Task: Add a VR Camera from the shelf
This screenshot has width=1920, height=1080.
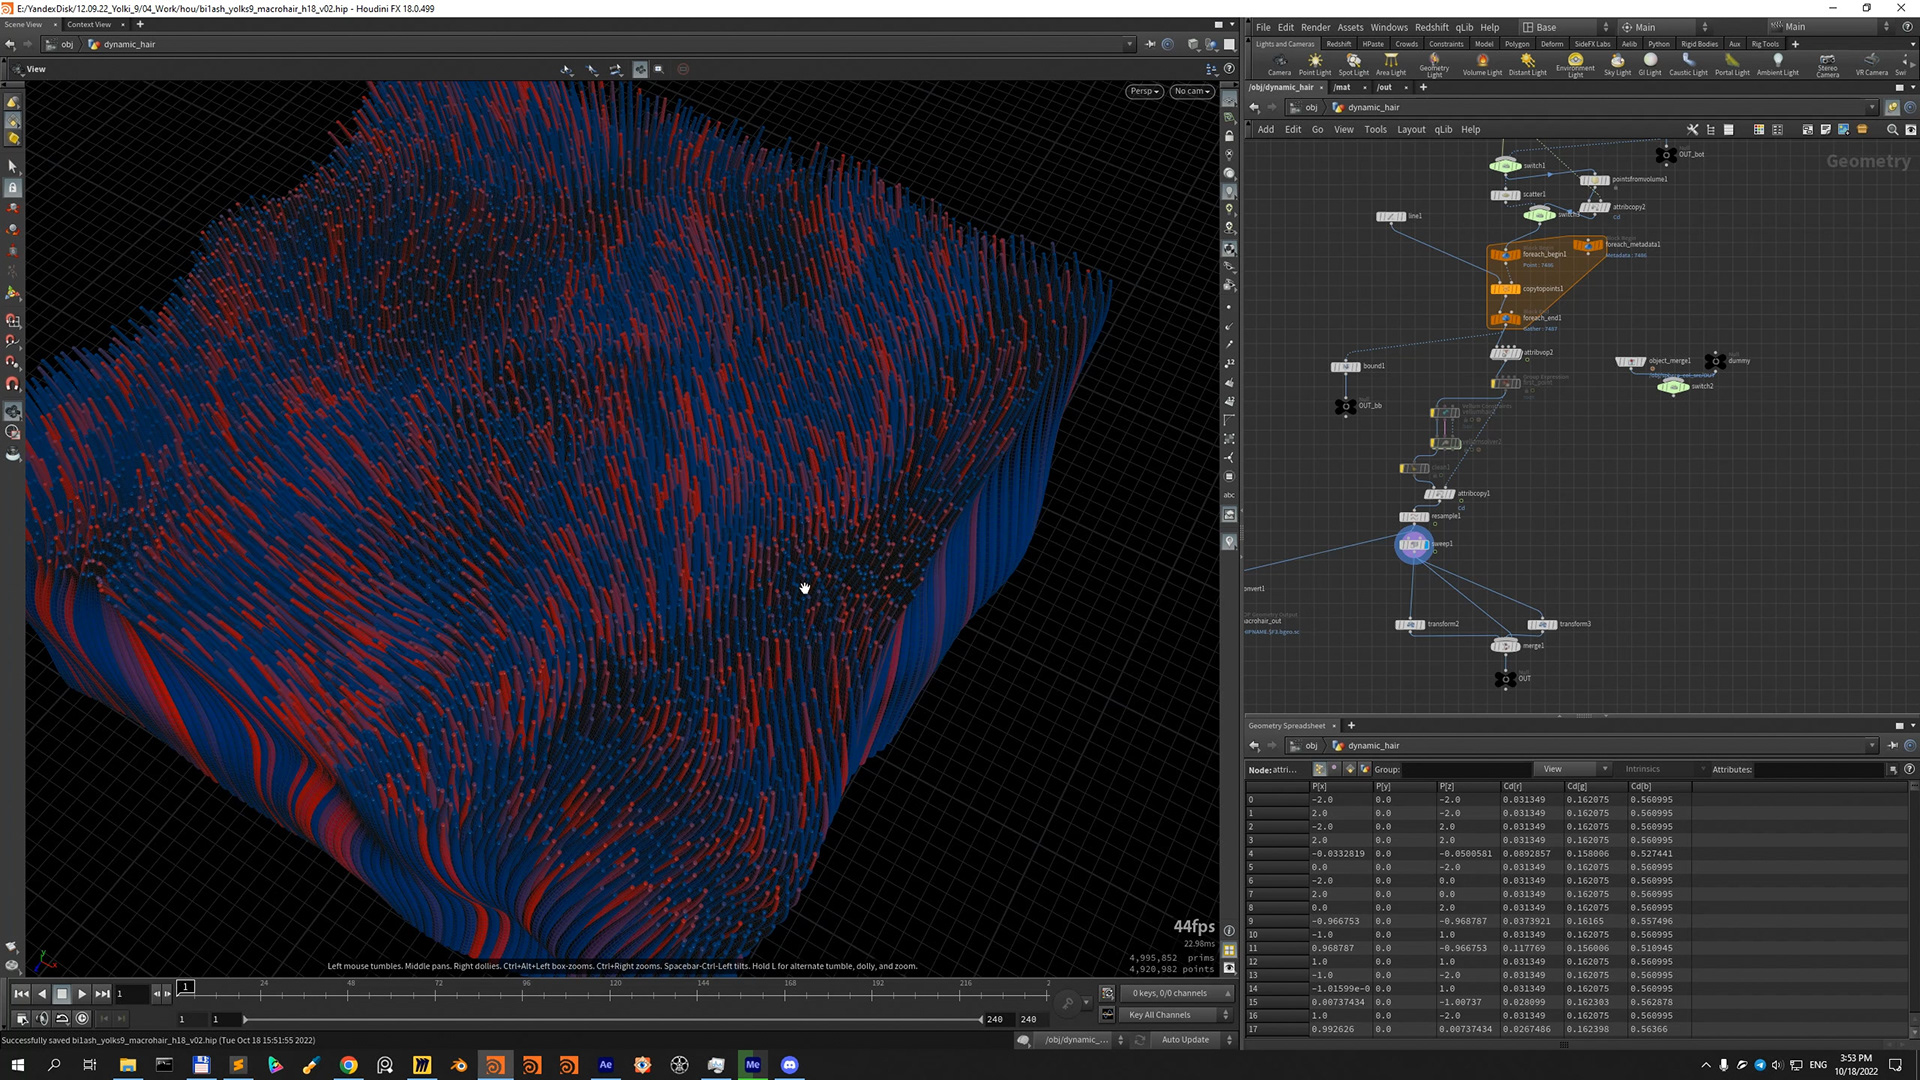Action: tap(1871, 65)
